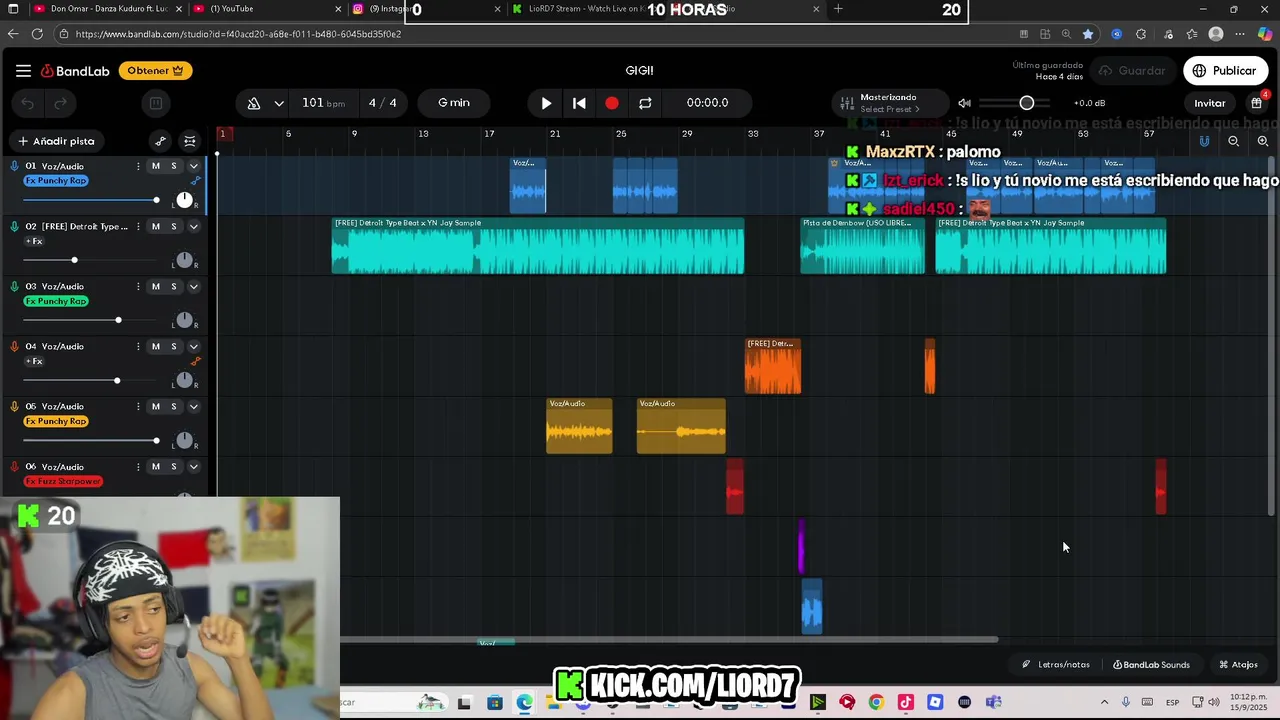Click the Publicar button
Screen dimensions: 1280x720
pos(1226,71)
